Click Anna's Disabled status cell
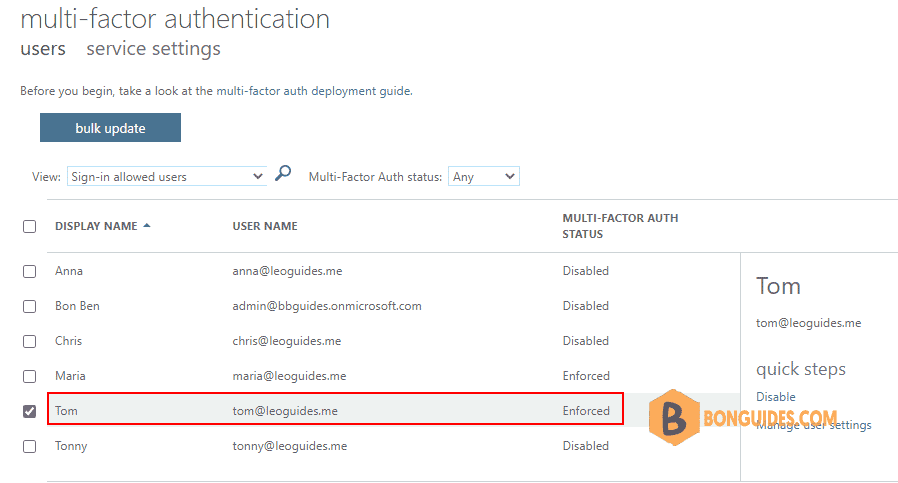 pos(585,270)
